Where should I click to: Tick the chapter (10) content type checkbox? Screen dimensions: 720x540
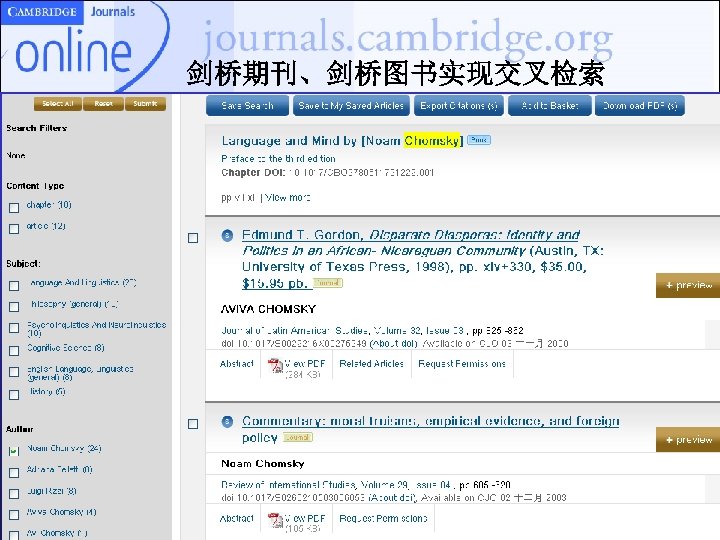click(14, 208)
